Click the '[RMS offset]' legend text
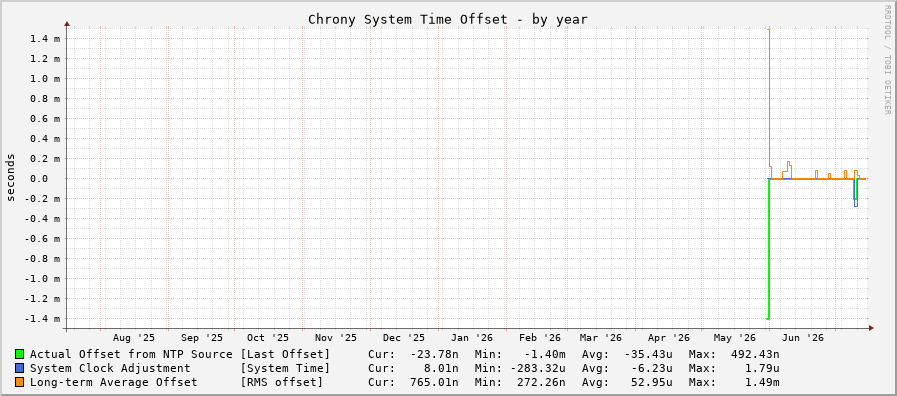Image resolution: width=897 pixels, height=396 pixels. pos(281,382)
